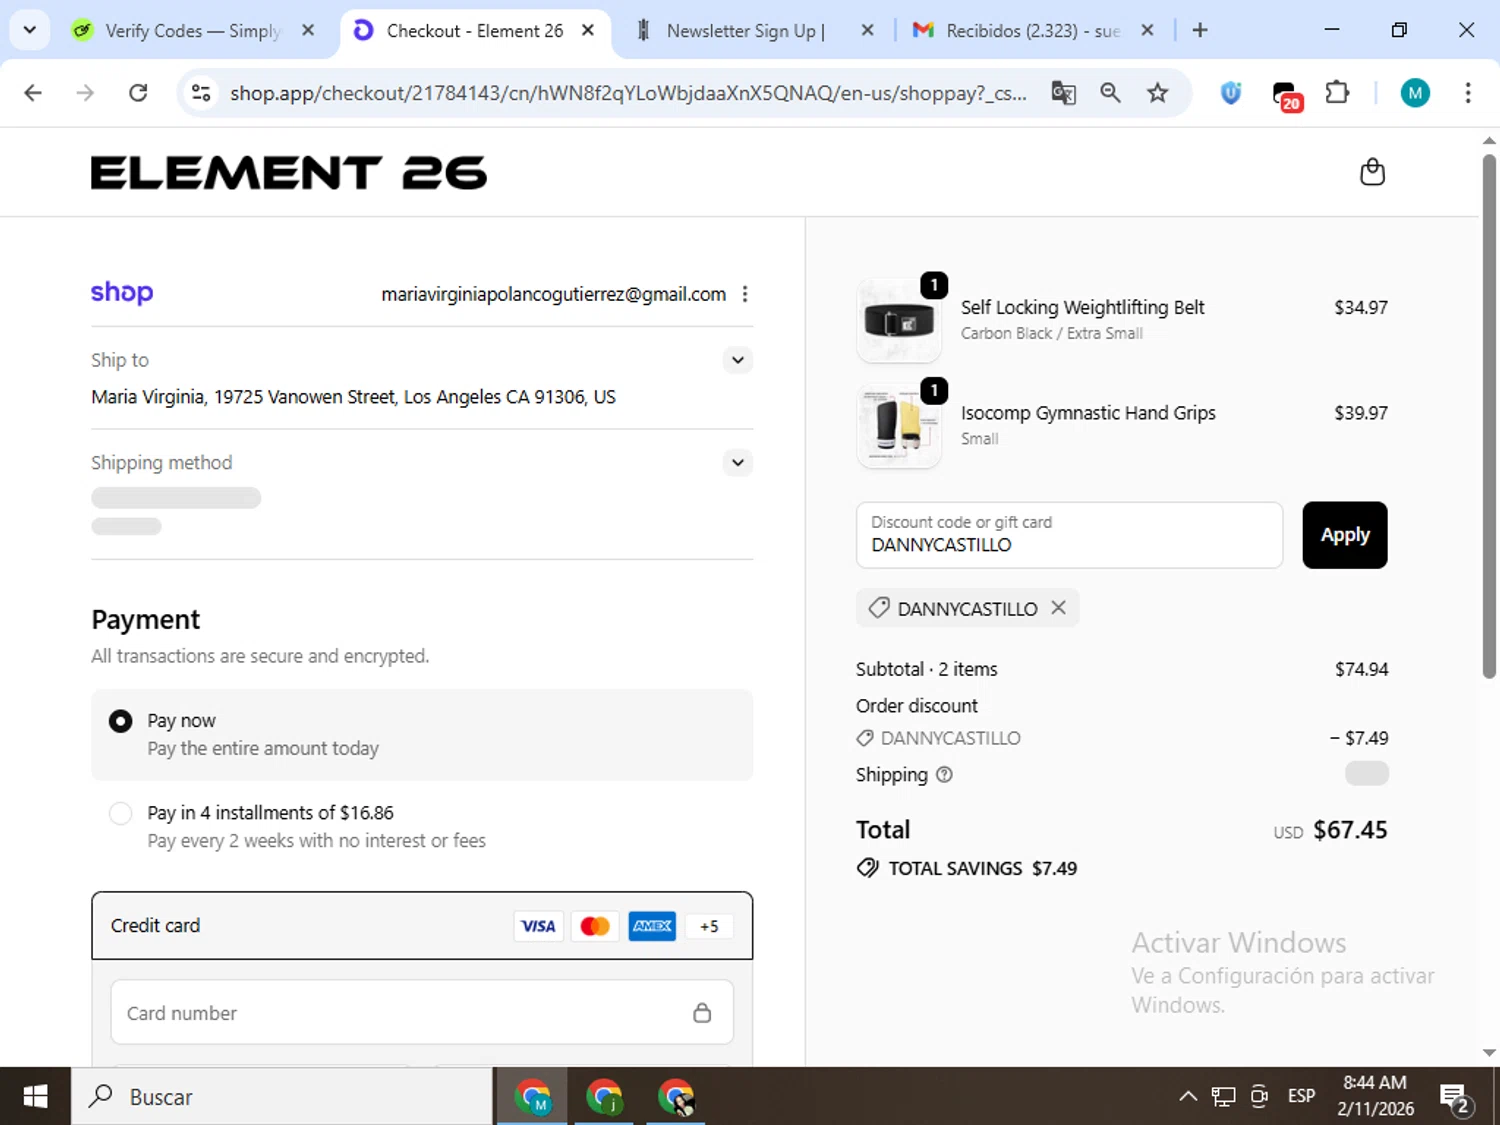Click Self Locking Weightlifting Belt thumbnail
The height and width of the screenshot is (1125, 1500).
899,320
